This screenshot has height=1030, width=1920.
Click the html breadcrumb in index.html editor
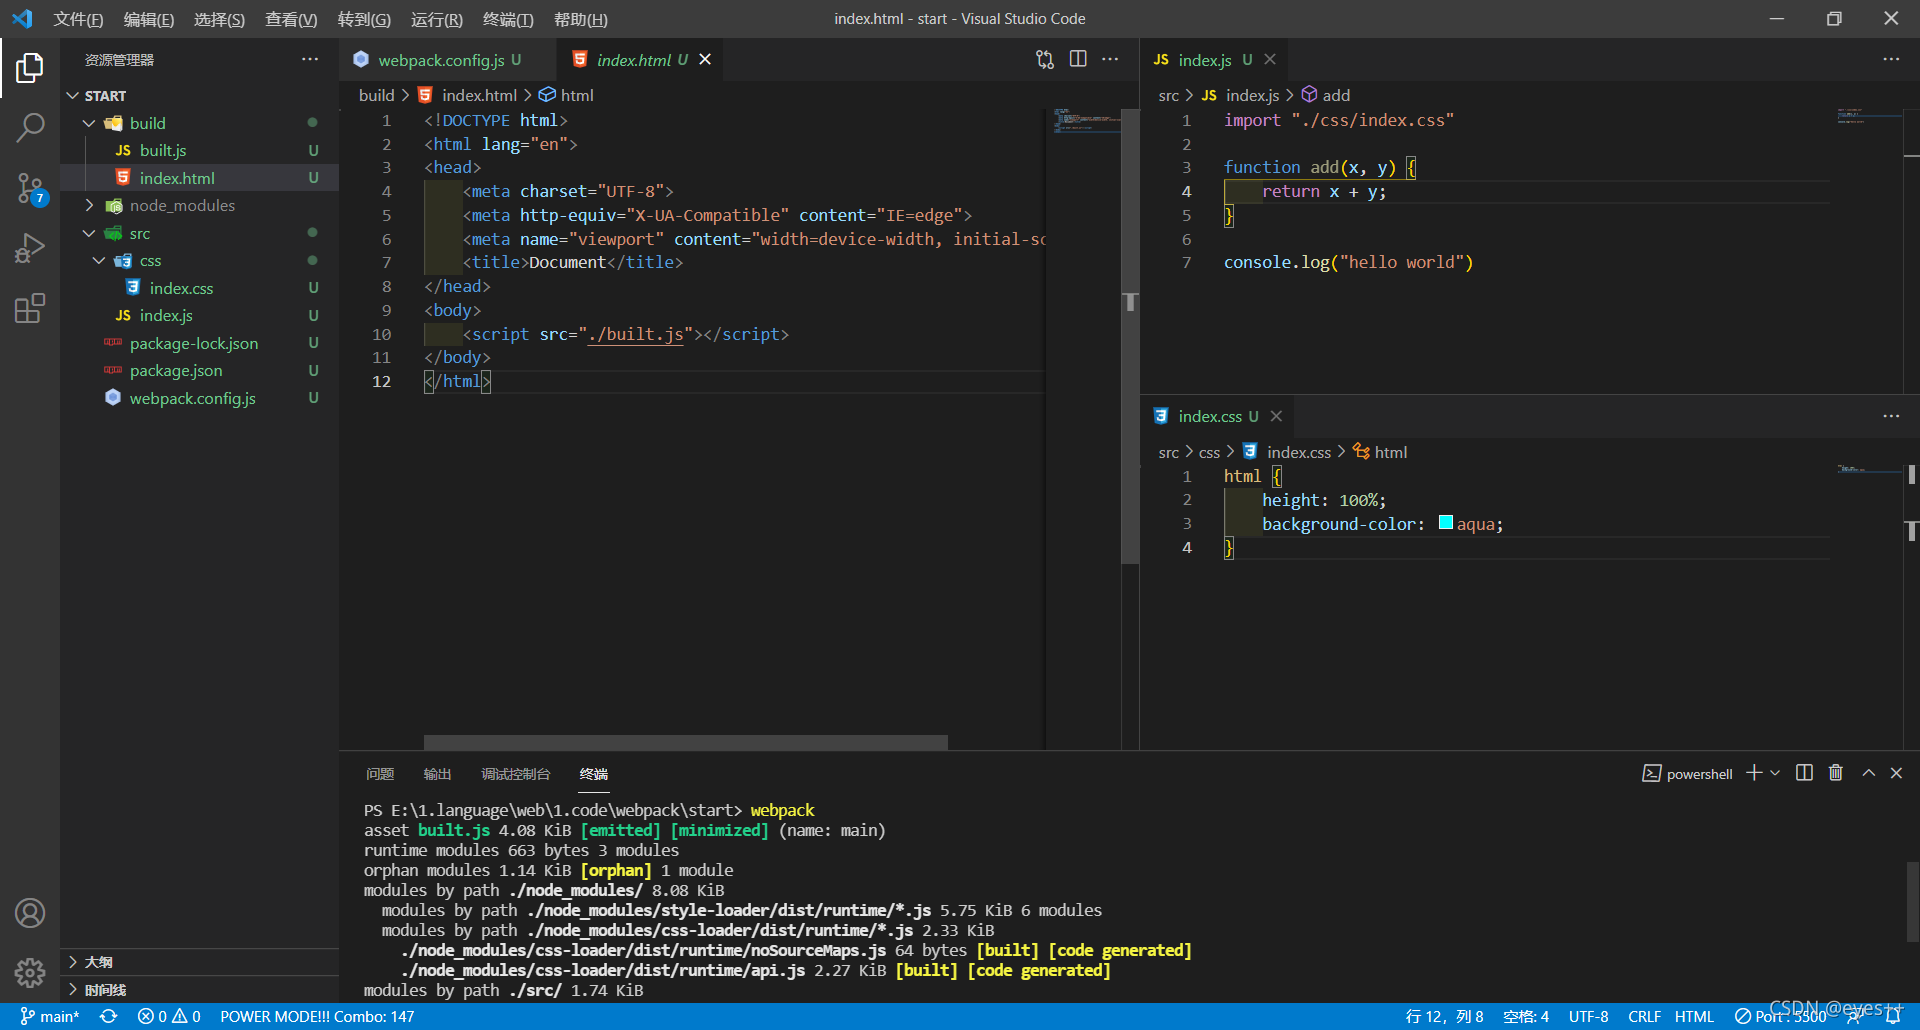[x=567, y=95]
